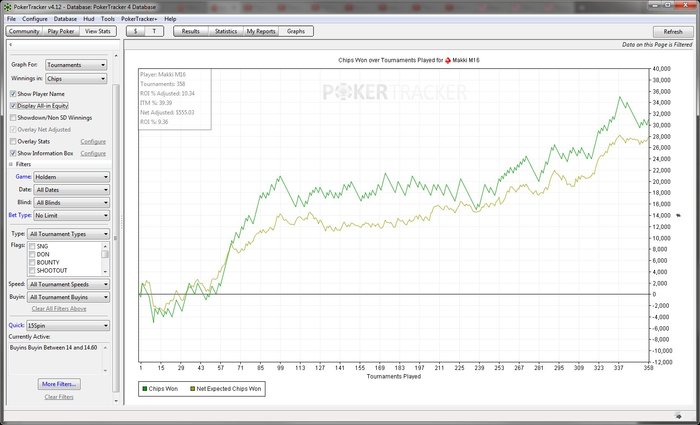The height and width of the screenshot is (425, 700).
Task: Toggle Show Player Name checkbox
Action: [x=13, y=94]
